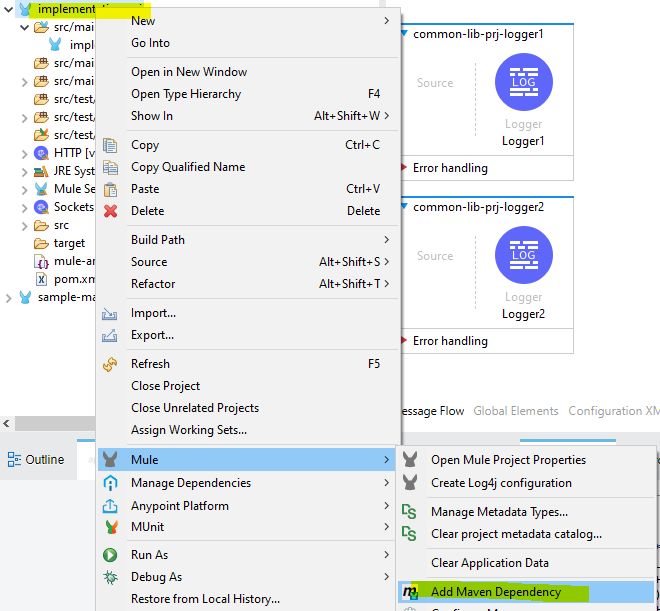Screen dimensions: 660x611
Task: Choose Open in New Window
Action: click(x=248, y=72)
